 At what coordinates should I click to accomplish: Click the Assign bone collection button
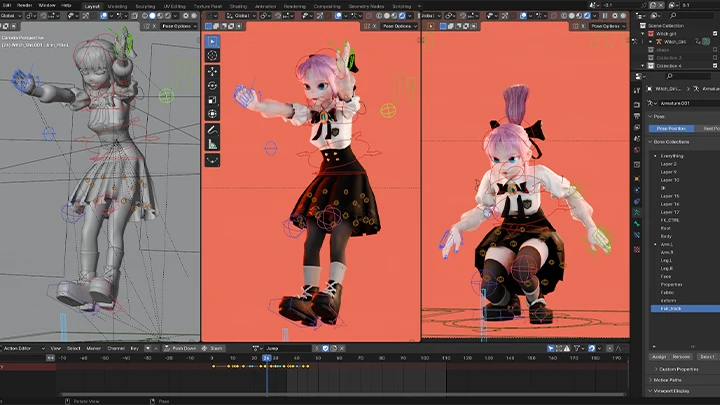point(659,357)
